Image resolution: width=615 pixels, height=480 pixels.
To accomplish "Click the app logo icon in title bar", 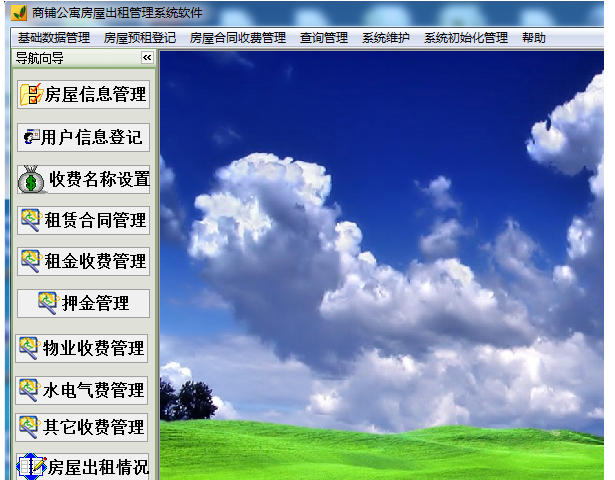I will click(x=19, y=13).
